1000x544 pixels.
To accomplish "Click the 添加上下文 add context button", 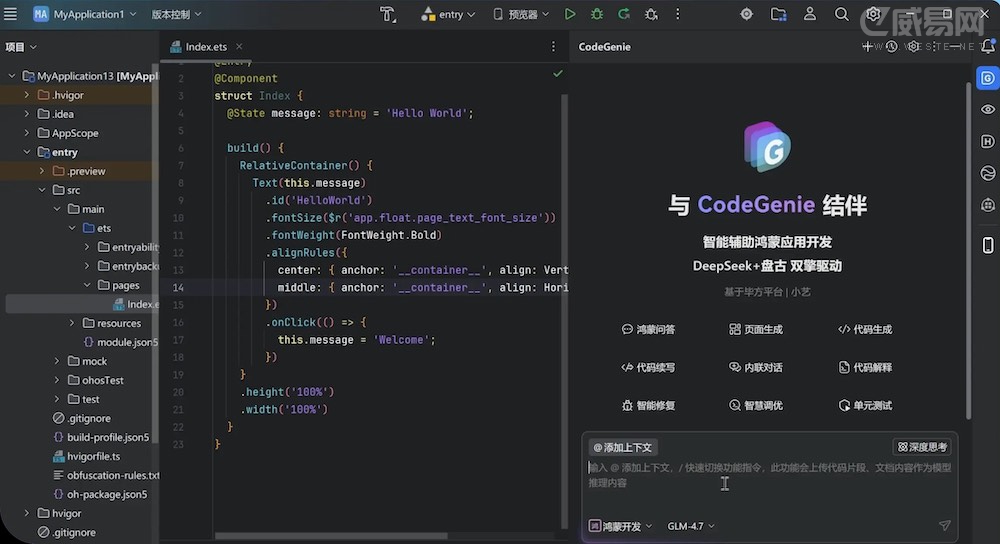I will click(x=622, y=447).
